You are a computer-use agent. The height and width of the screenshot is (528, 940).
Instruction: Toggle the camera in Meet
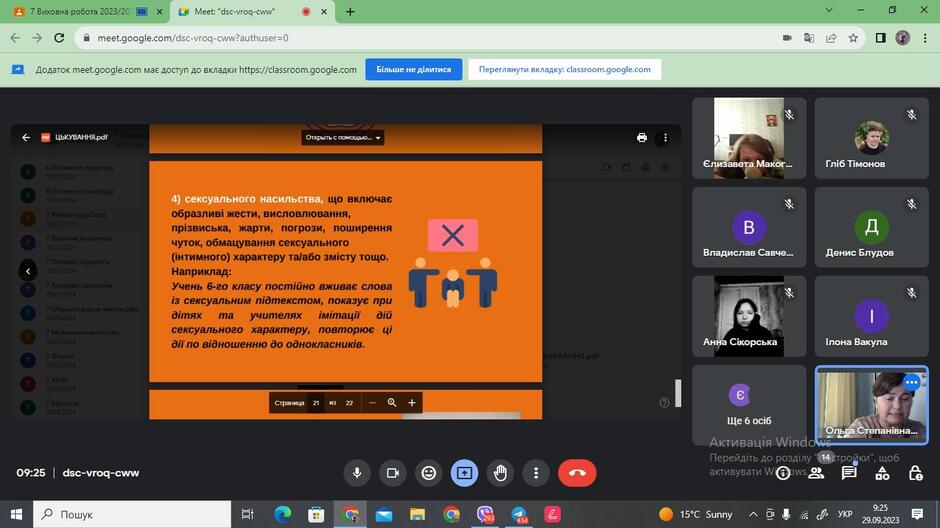(x=393, y=473)
